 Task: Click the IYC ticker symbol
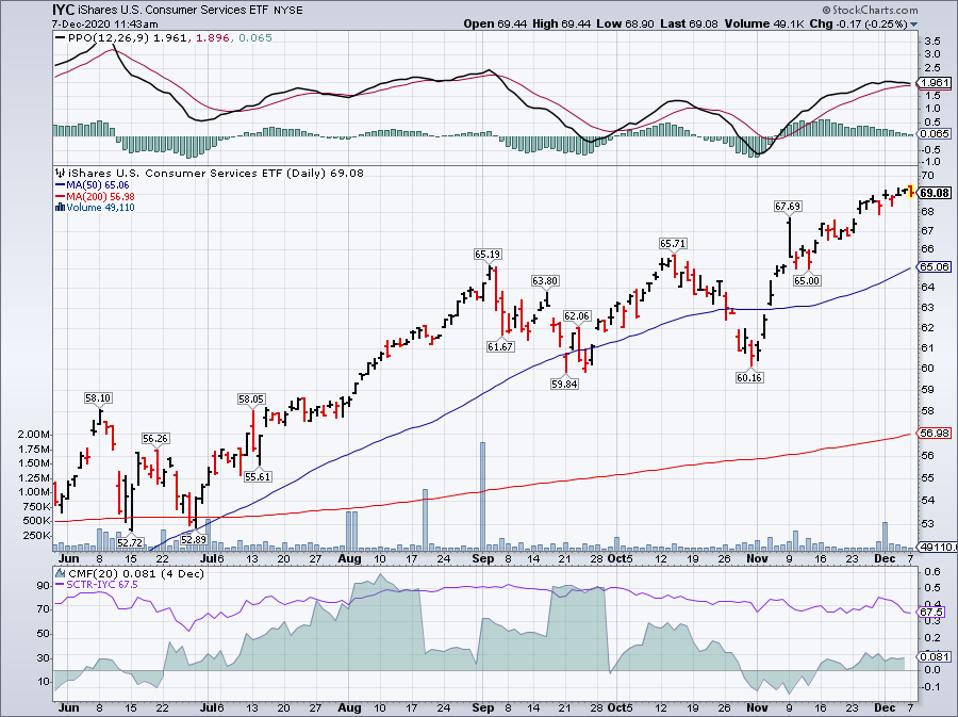coord(63,10)
